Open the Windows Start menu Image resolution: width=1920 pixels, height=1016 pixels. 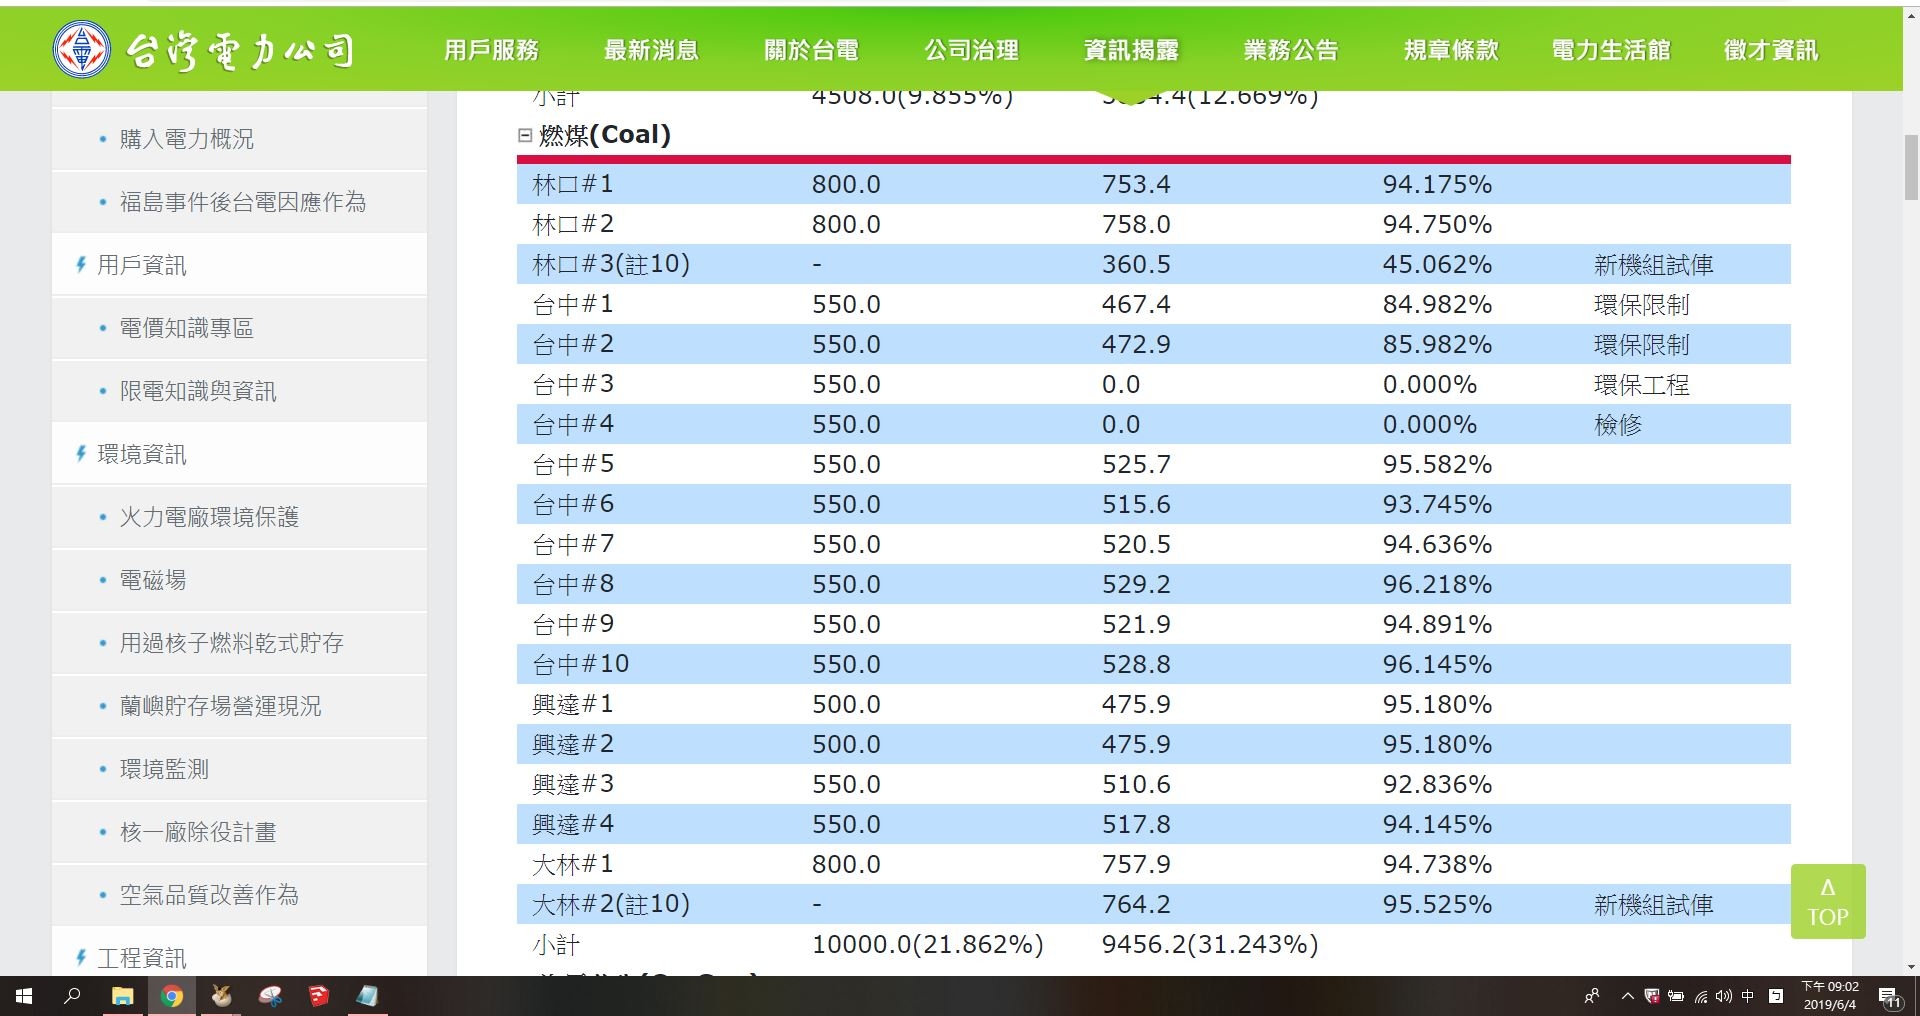coord(24,996)
